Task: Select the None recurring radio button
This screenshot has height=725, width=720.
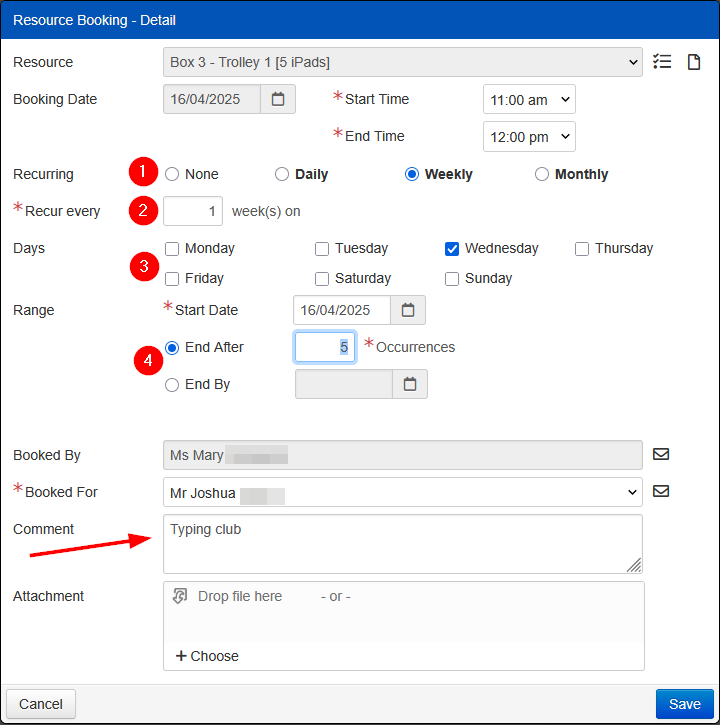Action: click(172, 174)
